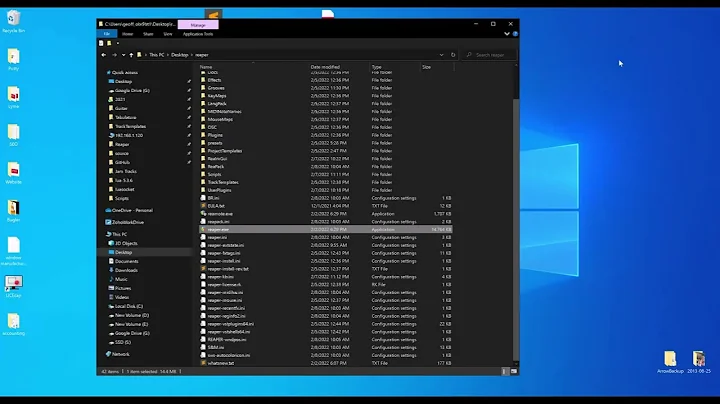
Task: Open the Share ribbon tab
Action: click(148, 34)
